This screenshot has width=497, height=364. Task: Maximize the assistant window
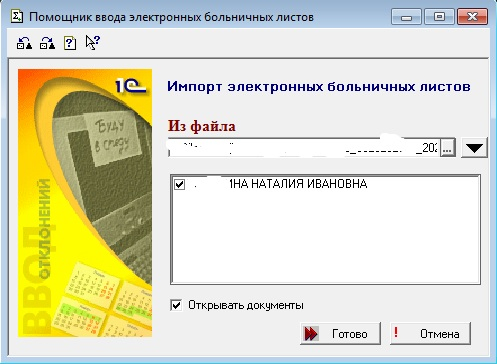click(x=439, y=17)
